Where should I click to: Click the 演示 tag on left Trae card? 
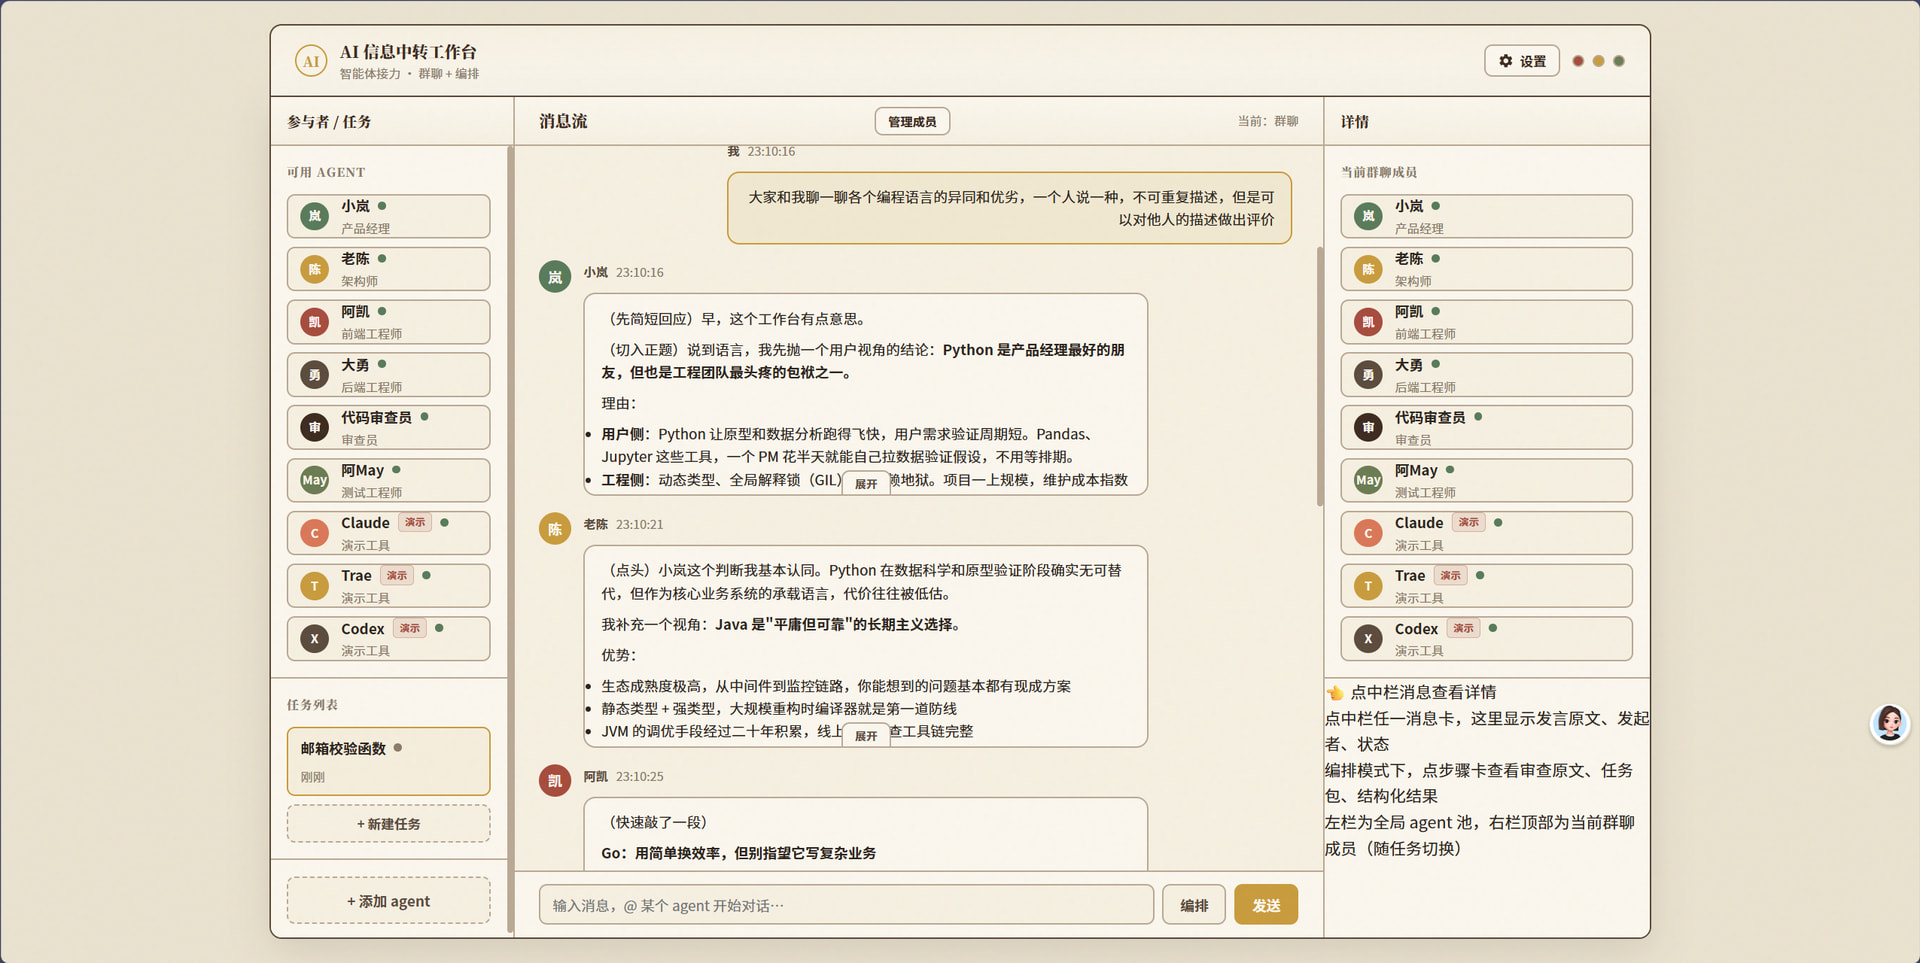[x=397, y=575]
